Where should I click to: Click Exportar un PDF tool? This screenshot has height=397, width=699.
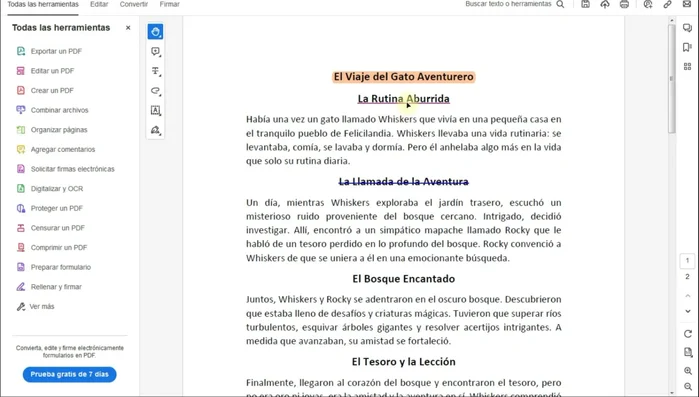pyautogui.click(x=56, y=51)
